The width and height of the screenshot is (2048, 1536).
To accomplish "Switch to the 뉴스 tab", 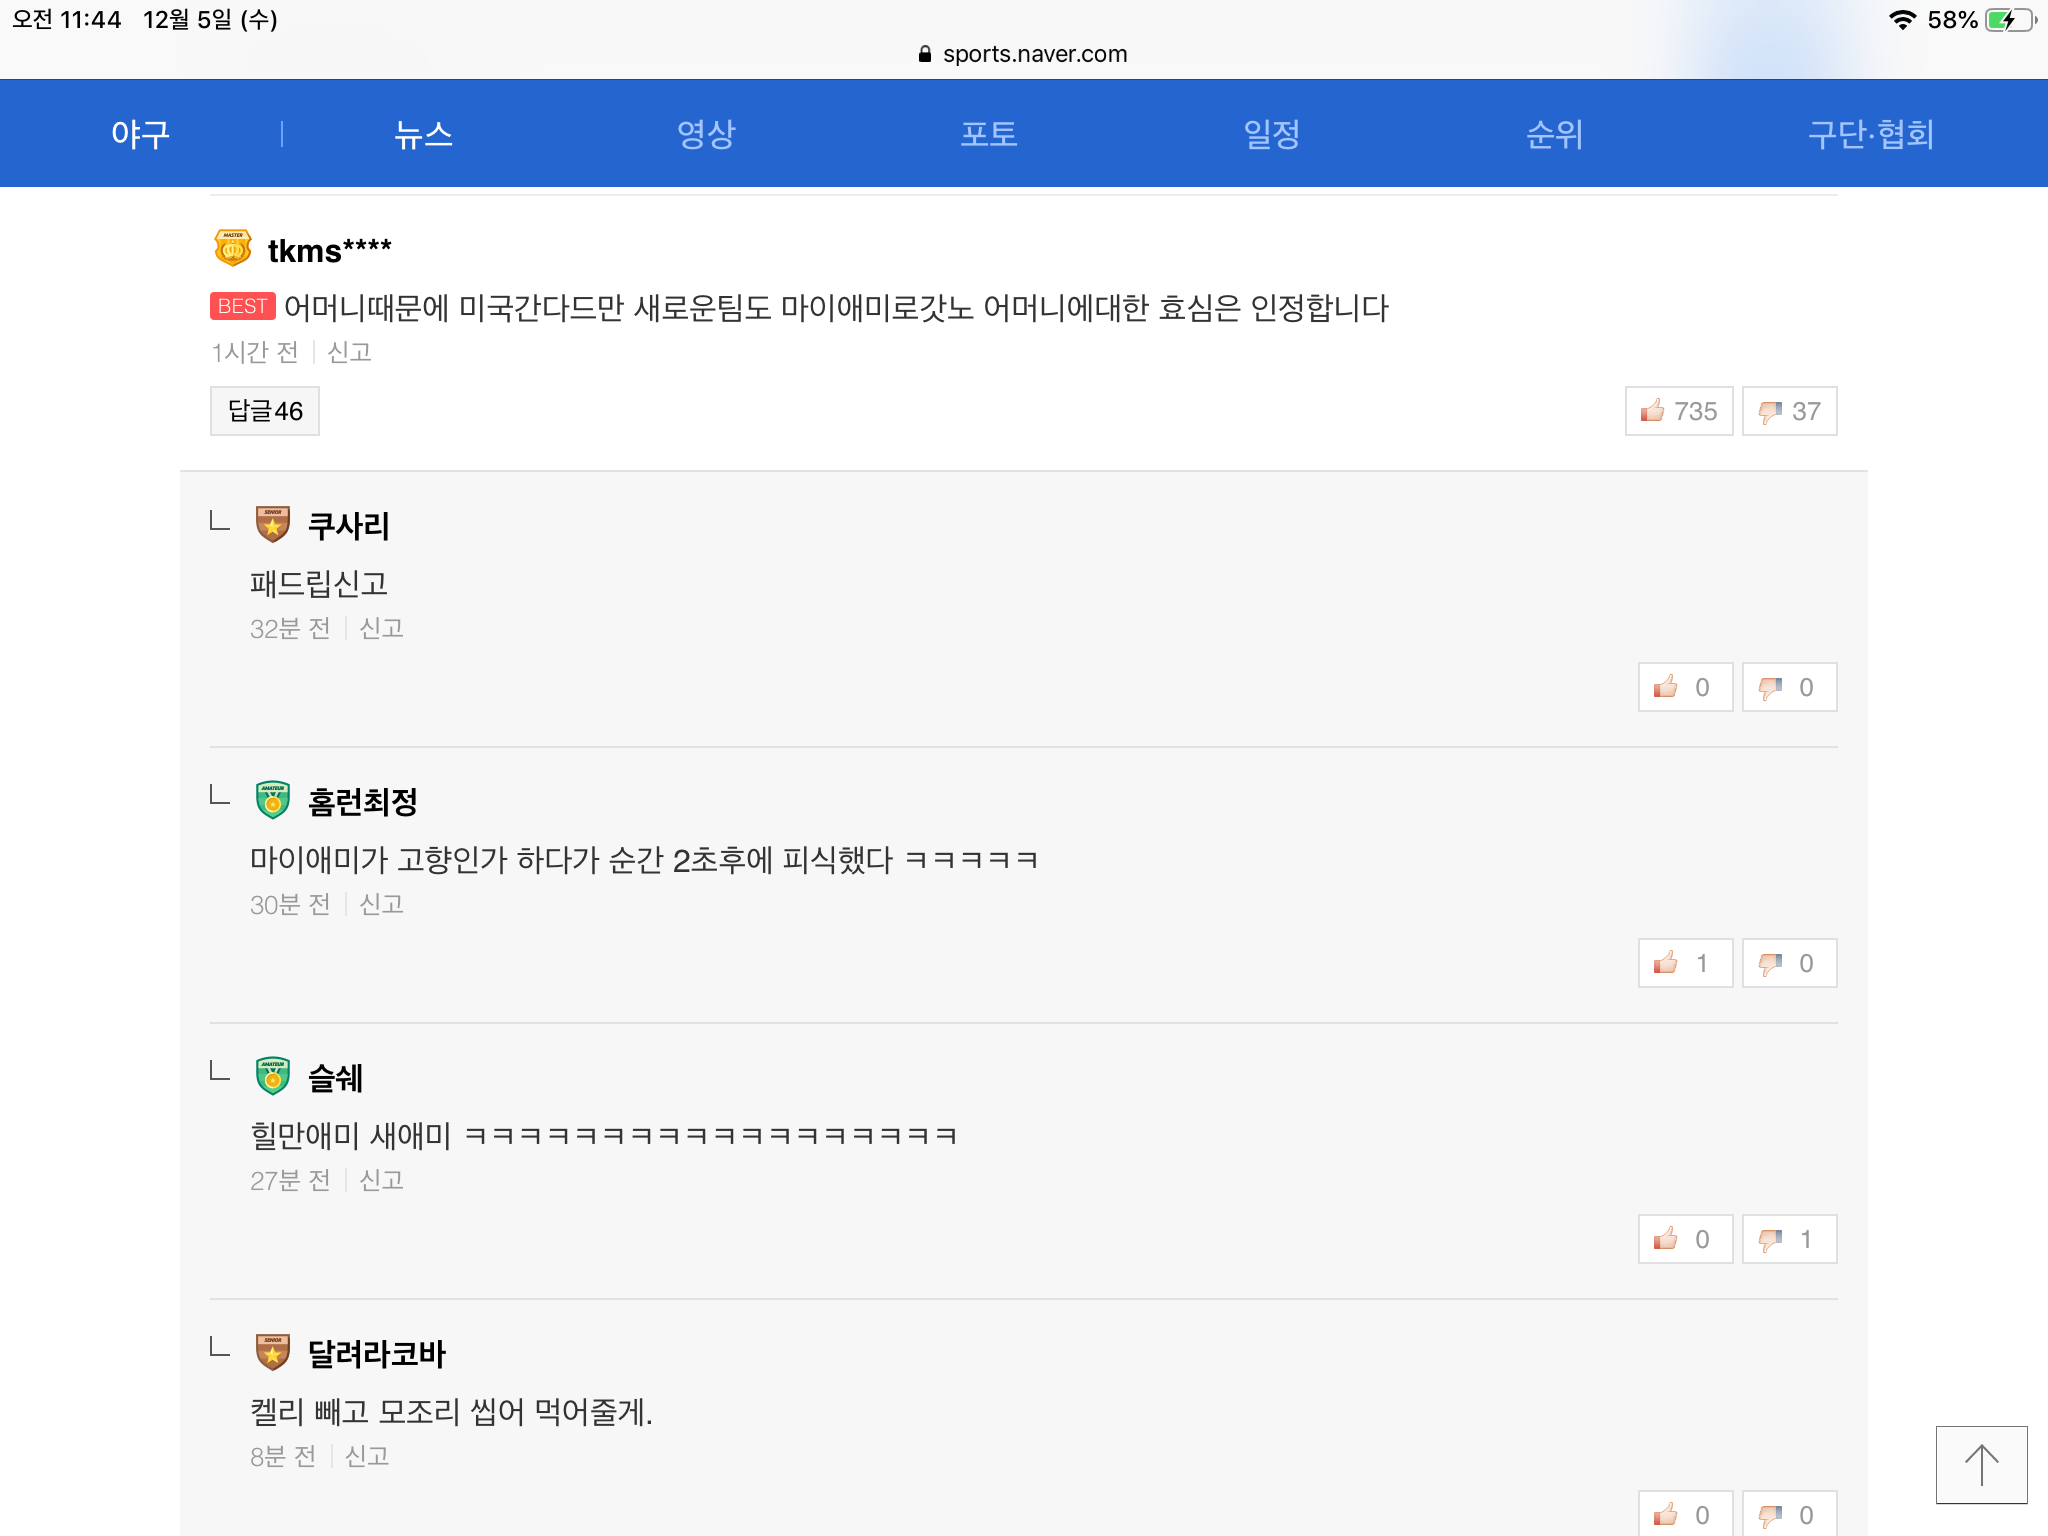I will coord(423,134).
